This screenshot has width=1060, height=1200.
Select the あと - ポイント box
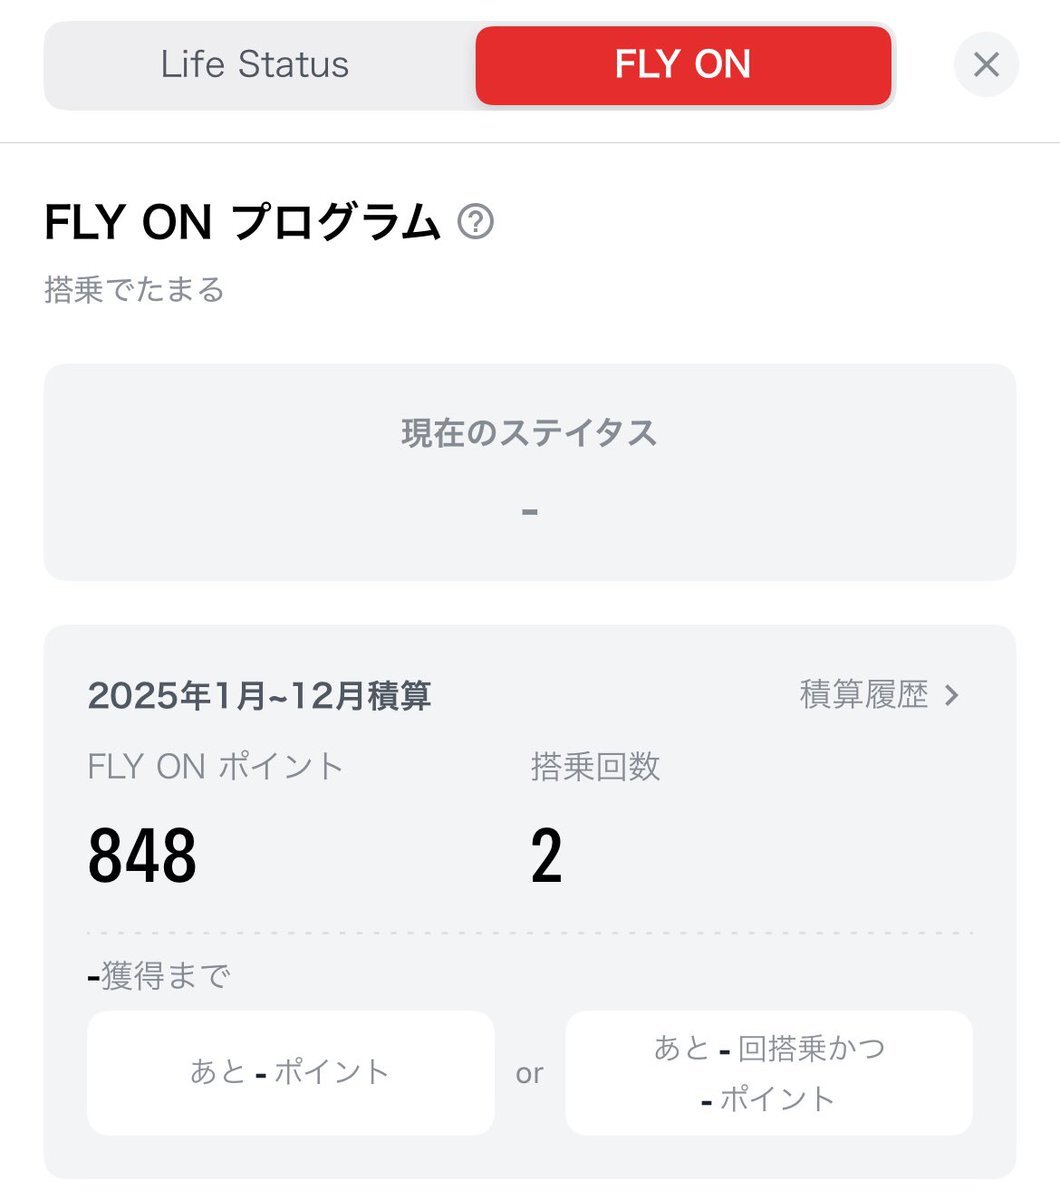click(291, 1072)
